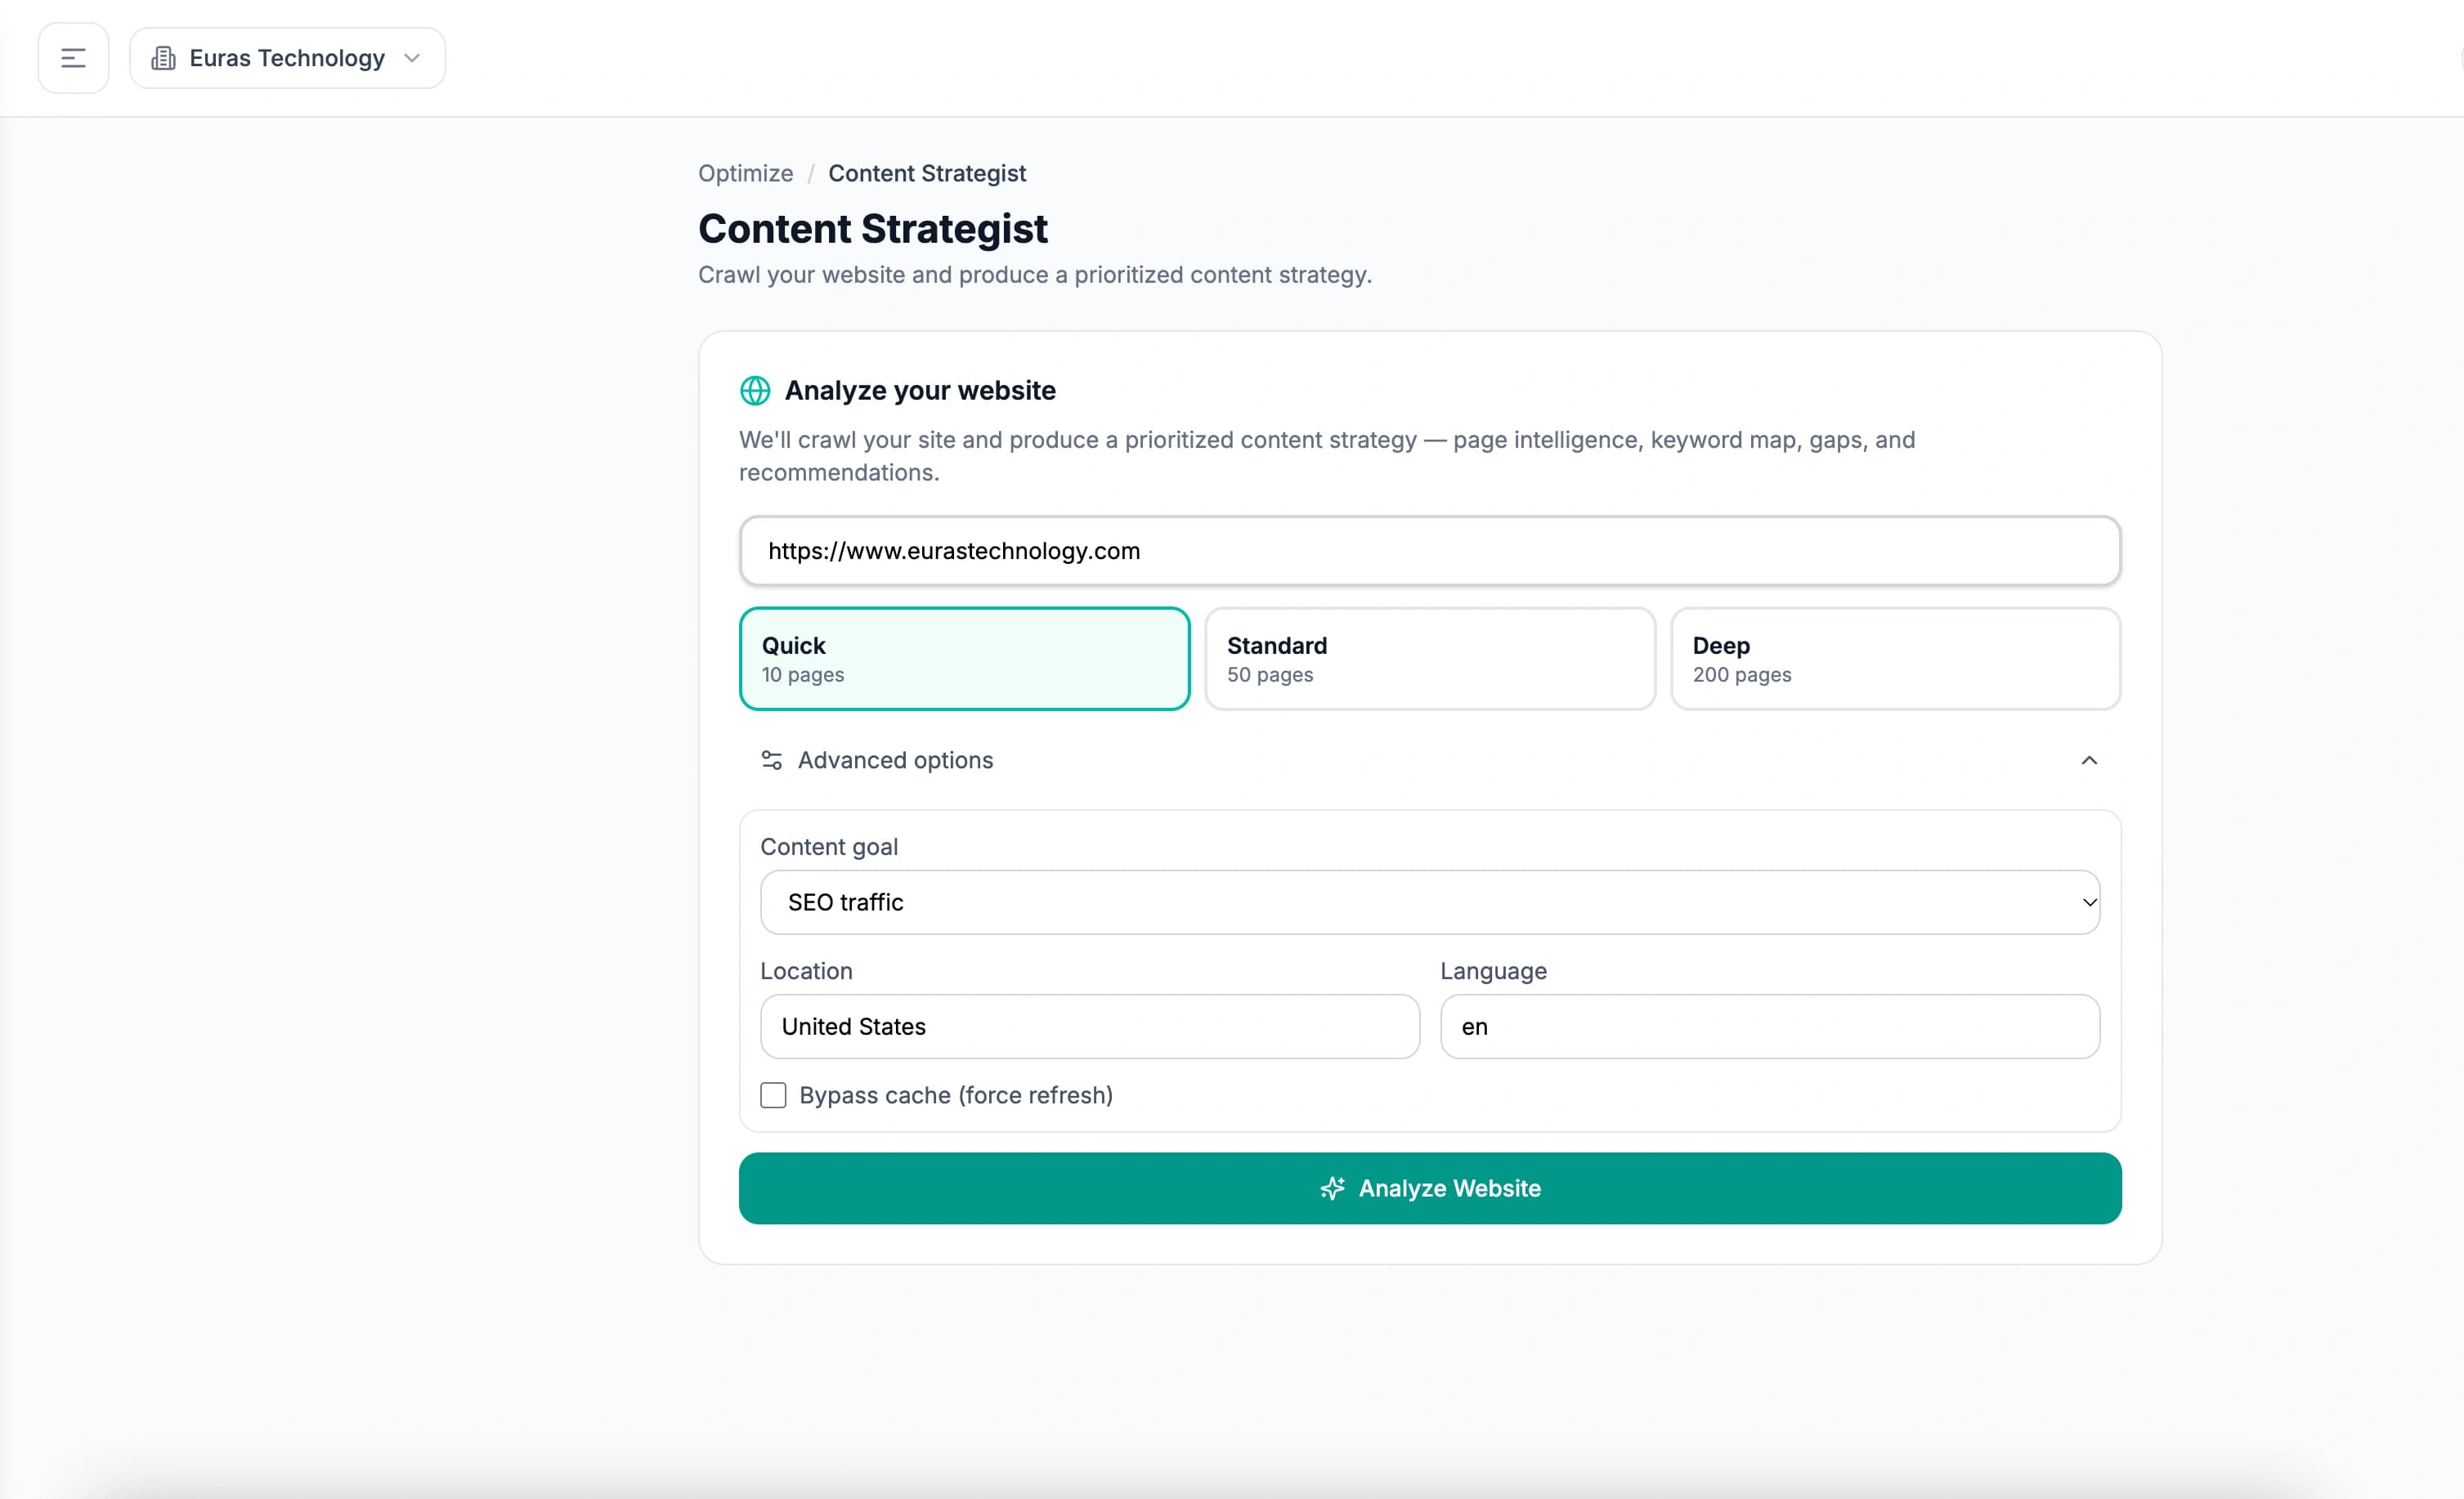Screen dimensions: 2464x1499
Task: Open the Euras Technology workspace dropdown
Action: (x=287, y=58)
